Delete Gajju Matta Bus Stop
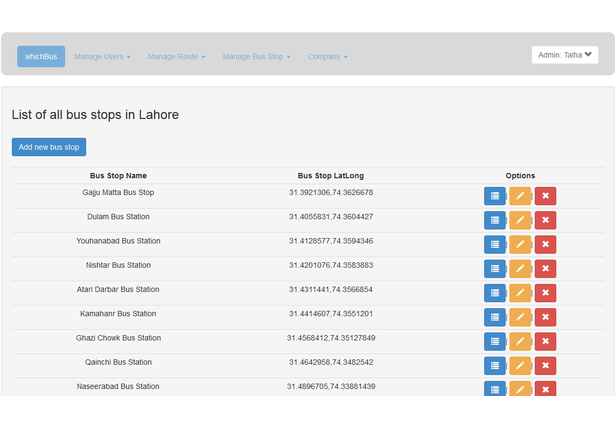The width and height of the screenshot is (615, 424). coord(545,196)
